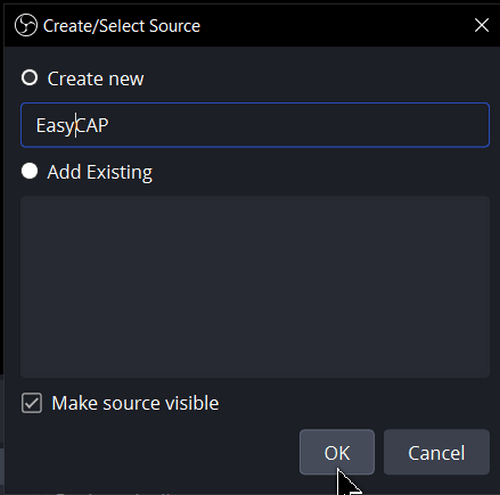
Task: Click the Create/Select Source title text
Action: (x=122, y=26)
